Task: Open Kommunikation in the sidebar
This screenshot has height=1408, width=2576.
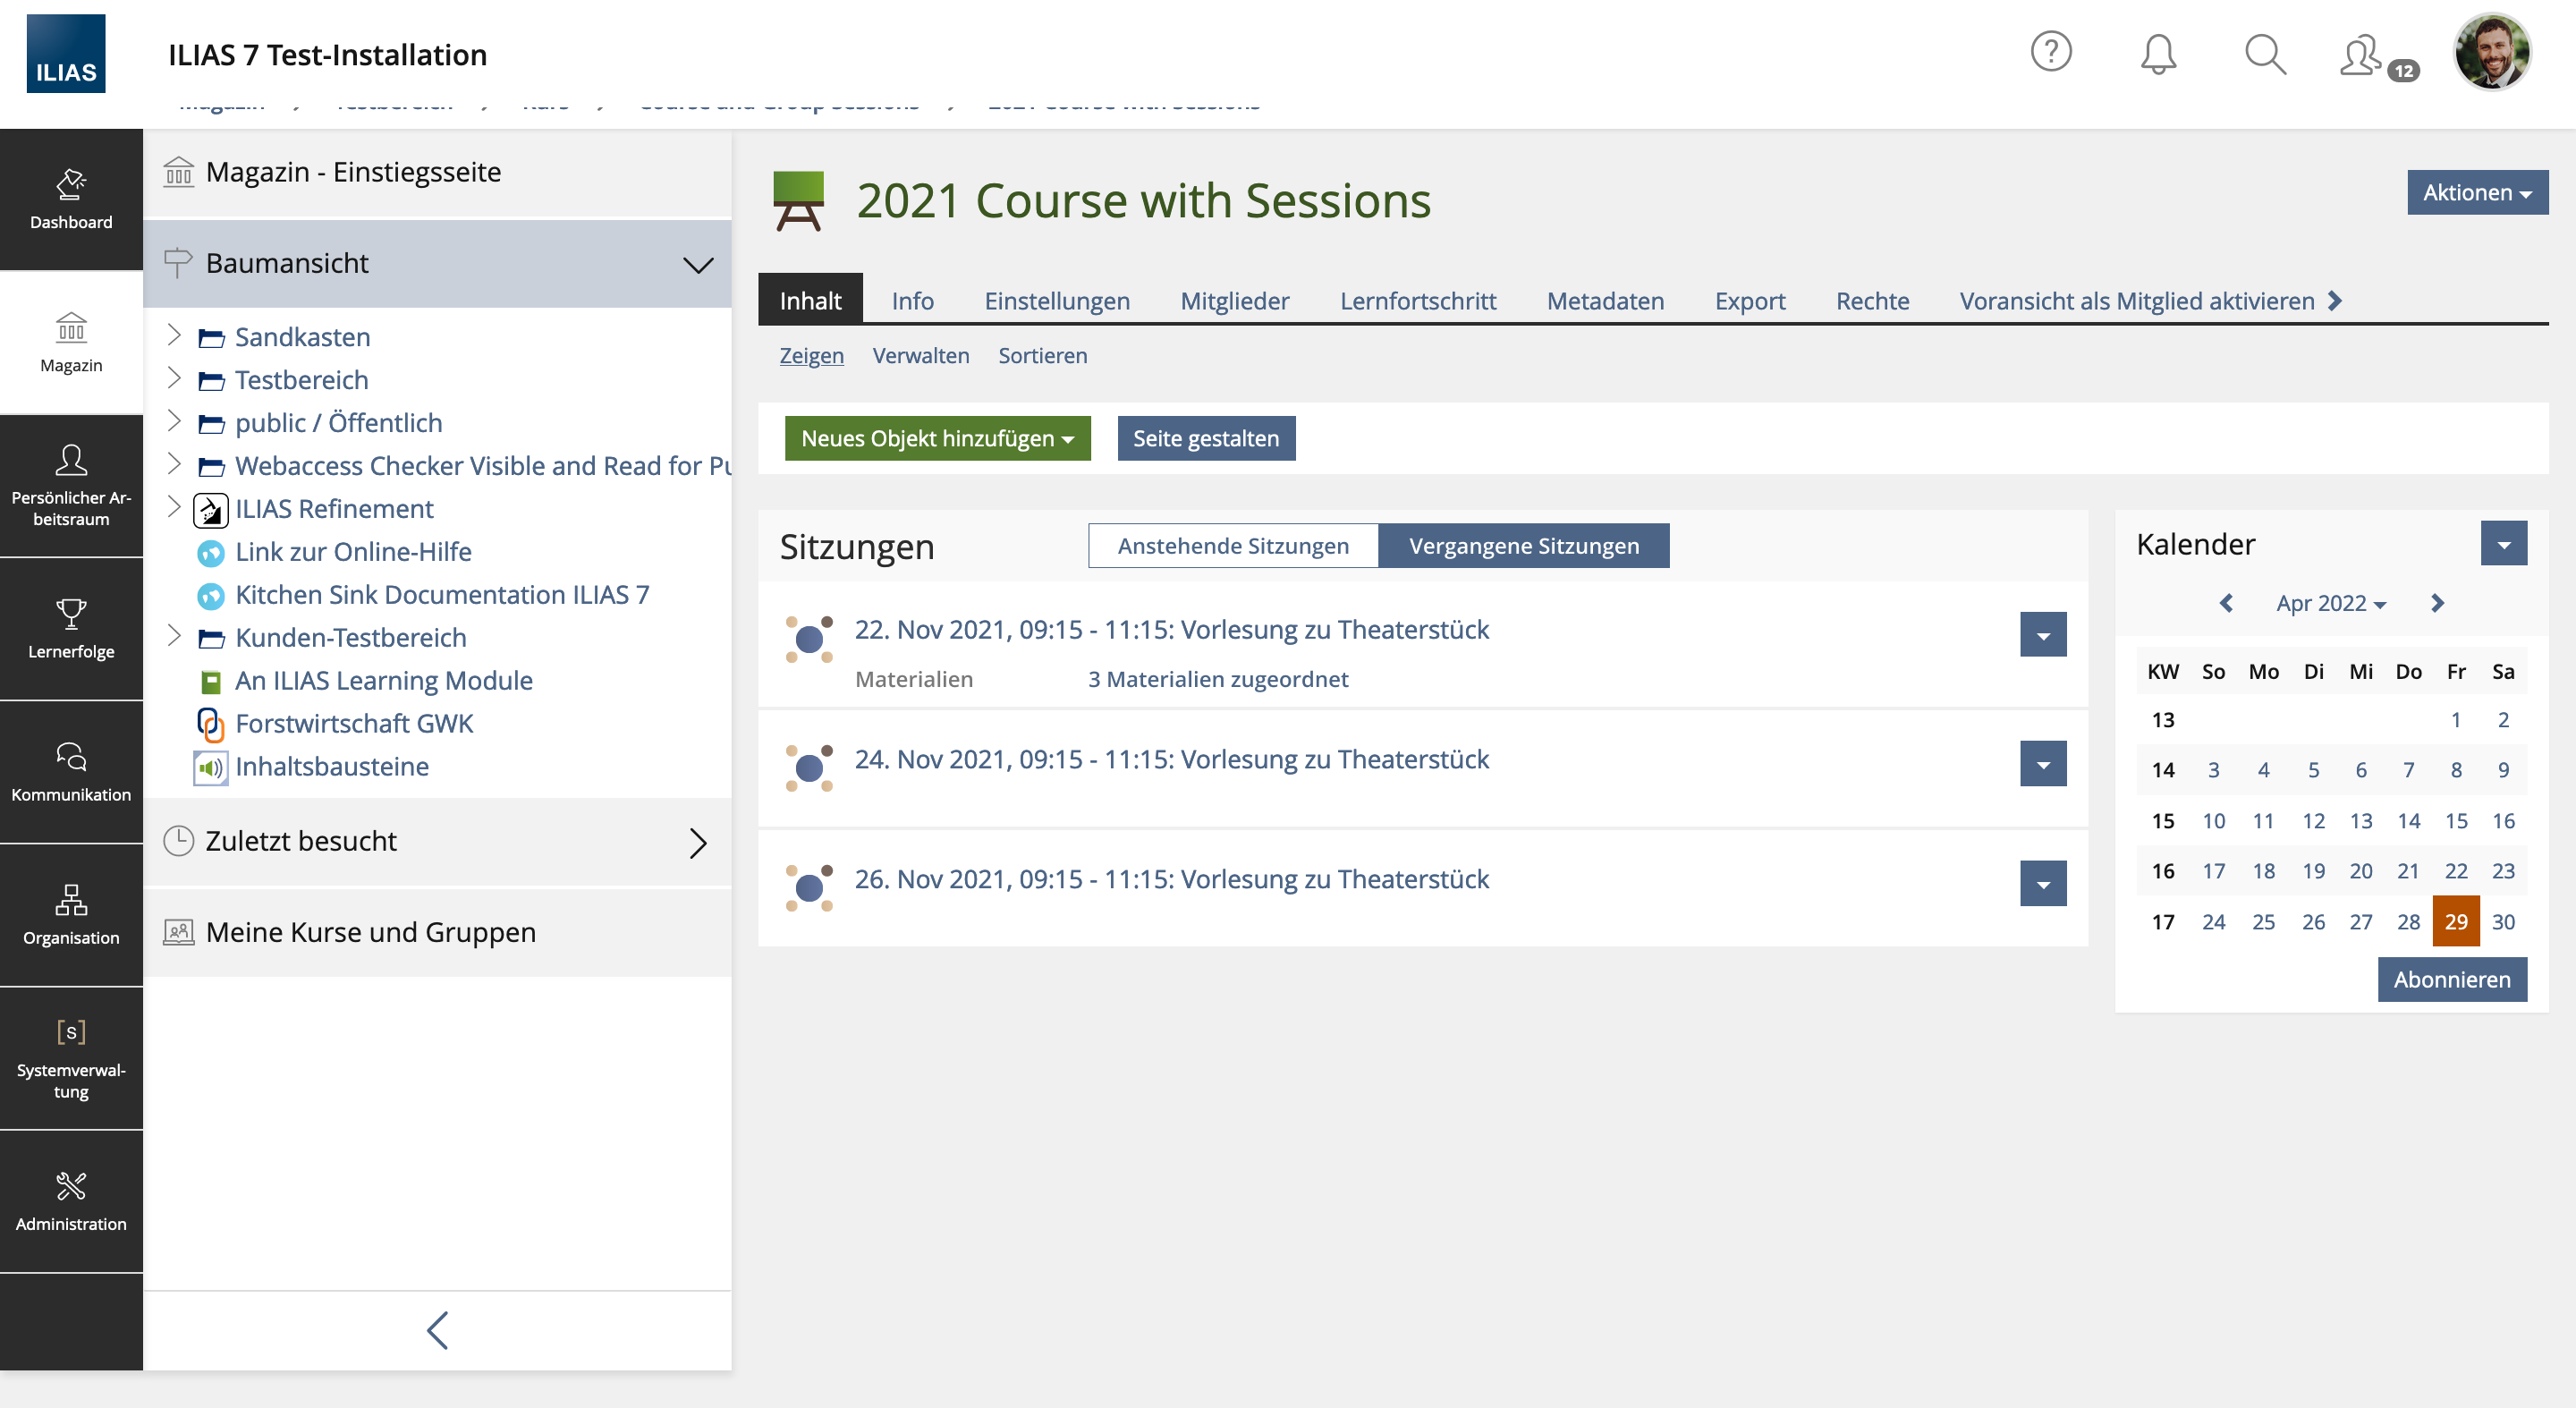Action: (x=71, y=771)
